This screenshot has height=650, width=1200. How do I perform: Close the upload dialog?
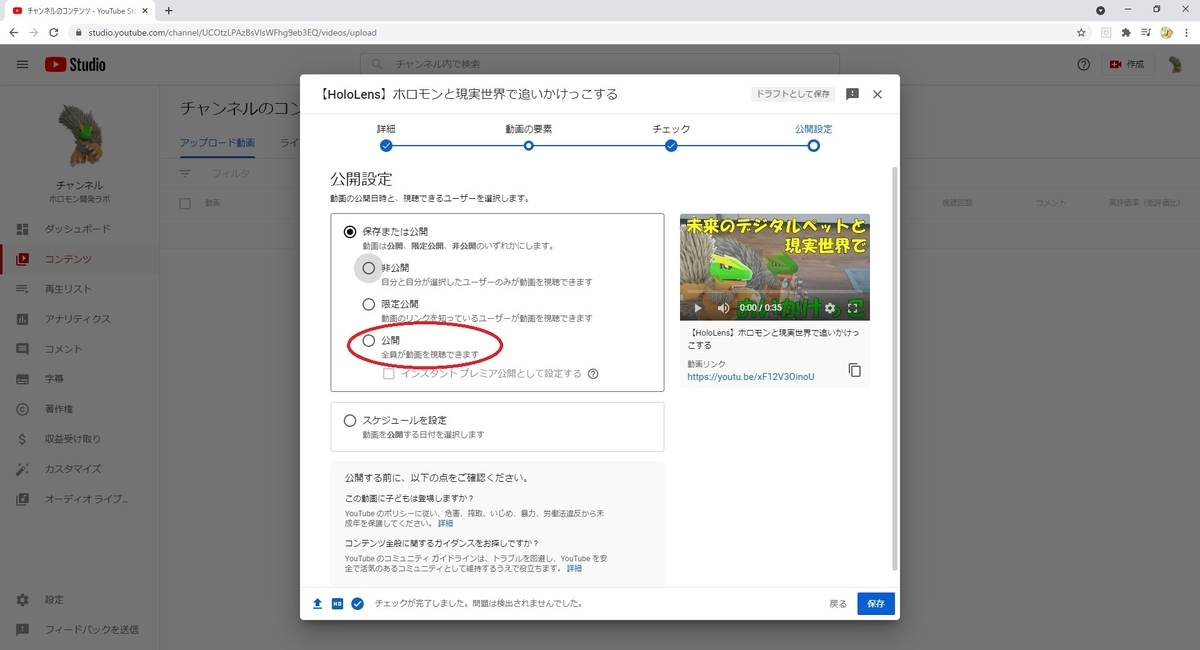pyautogui.click(x=877, y=94)
